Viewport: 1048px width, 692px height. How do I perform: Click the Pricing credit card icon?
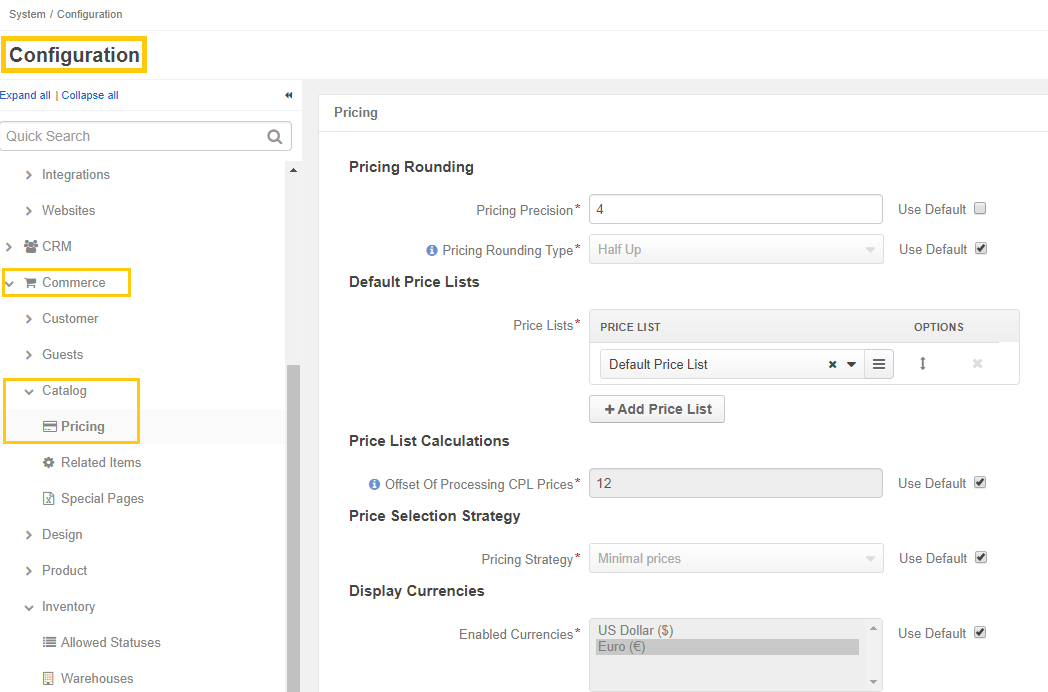[49, 427]
